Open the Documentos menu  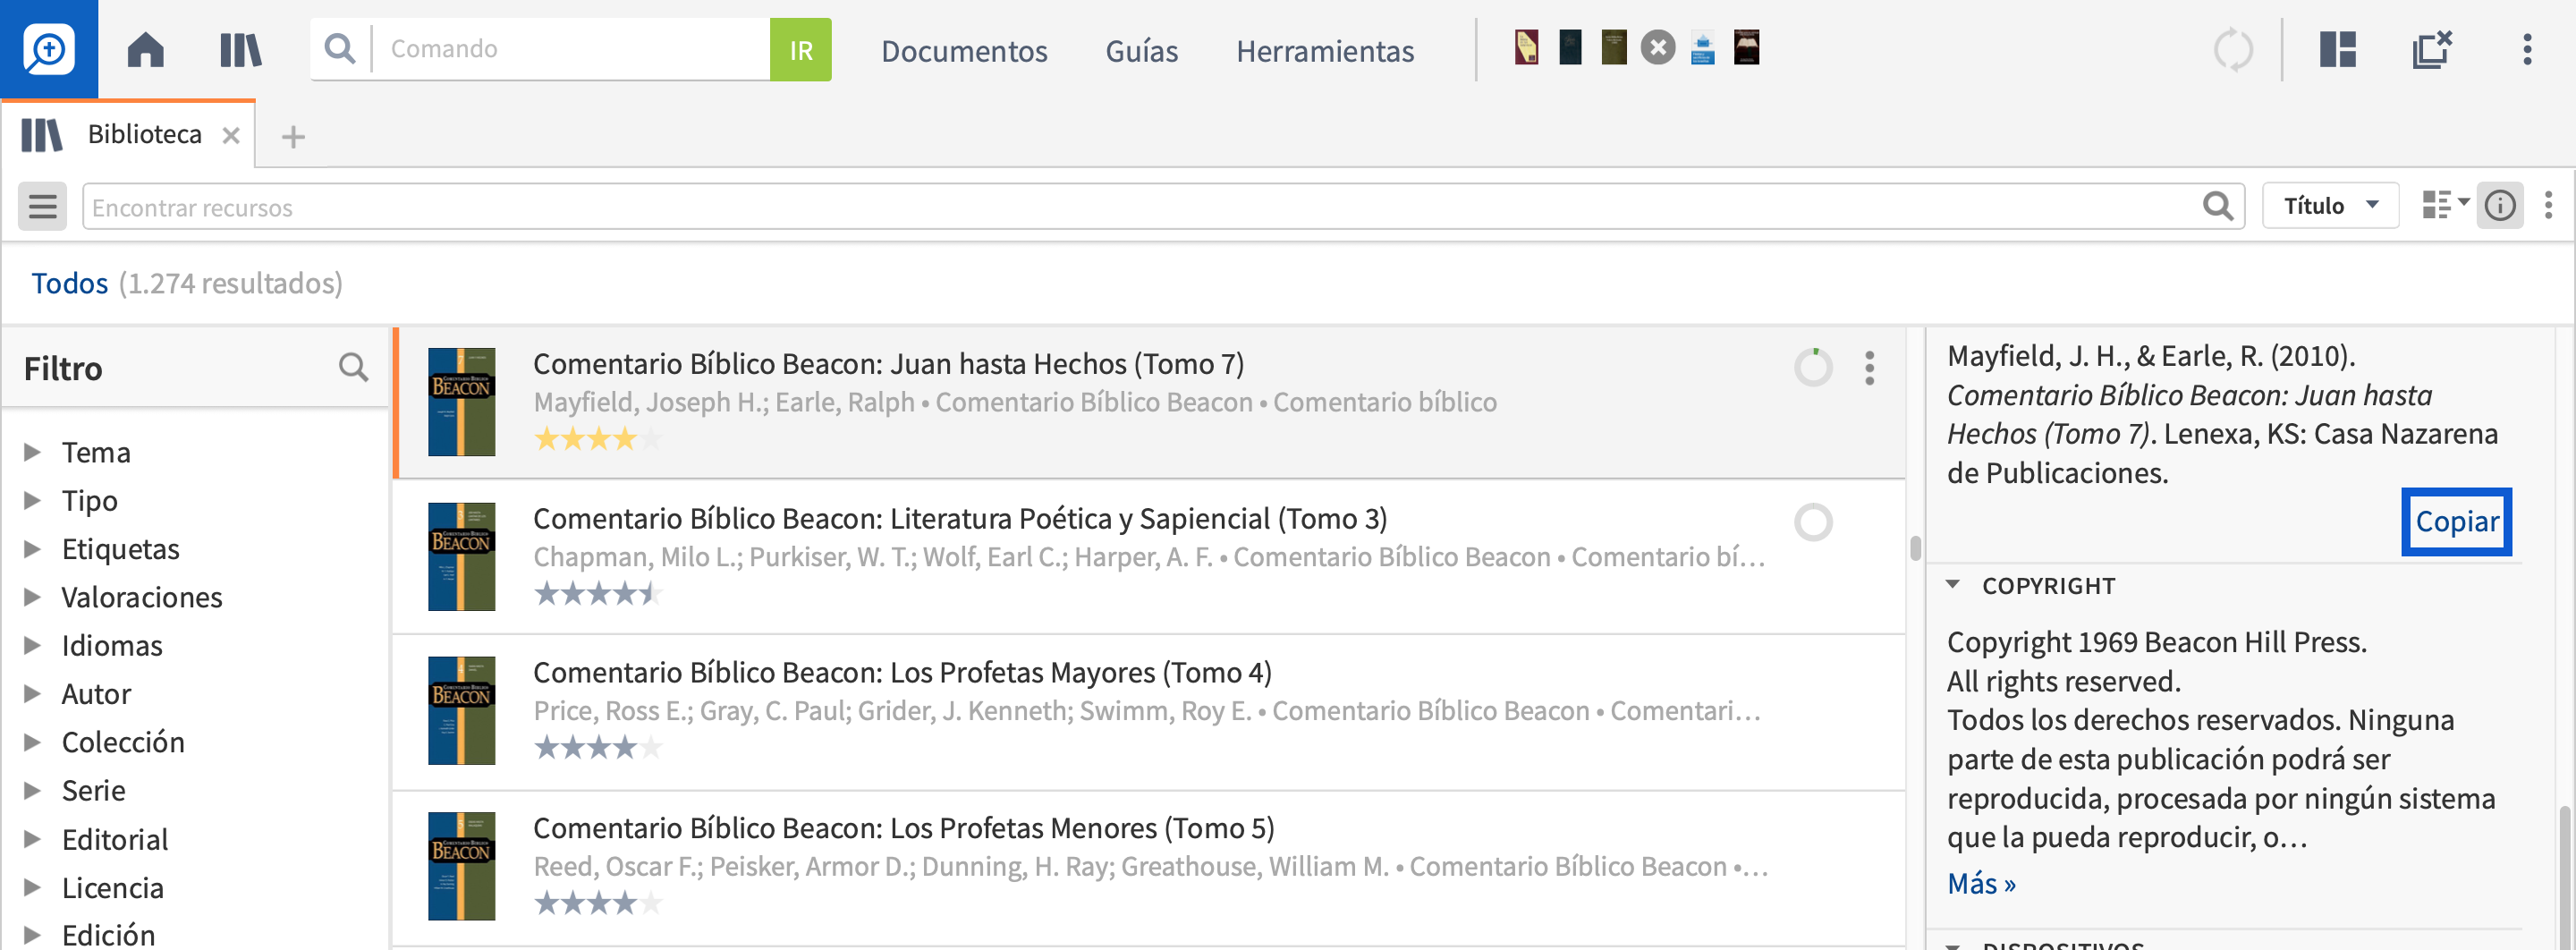(x=964, y=50)
